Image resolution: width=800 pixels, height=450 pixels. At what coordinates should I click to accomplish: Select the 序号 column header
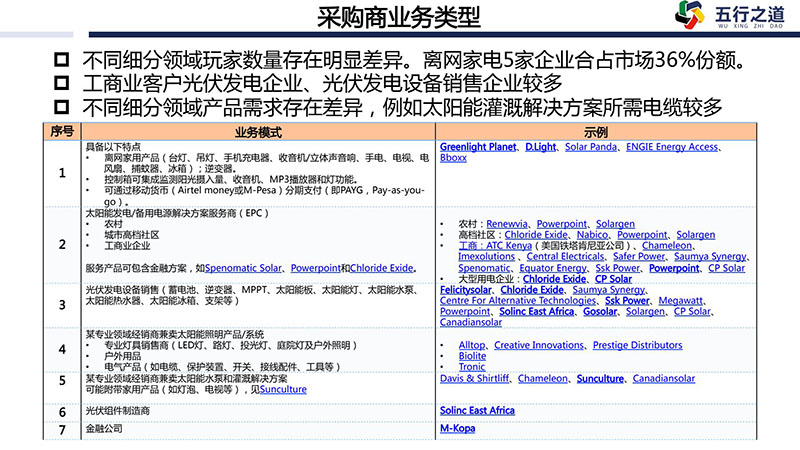(x=62, y=132)
